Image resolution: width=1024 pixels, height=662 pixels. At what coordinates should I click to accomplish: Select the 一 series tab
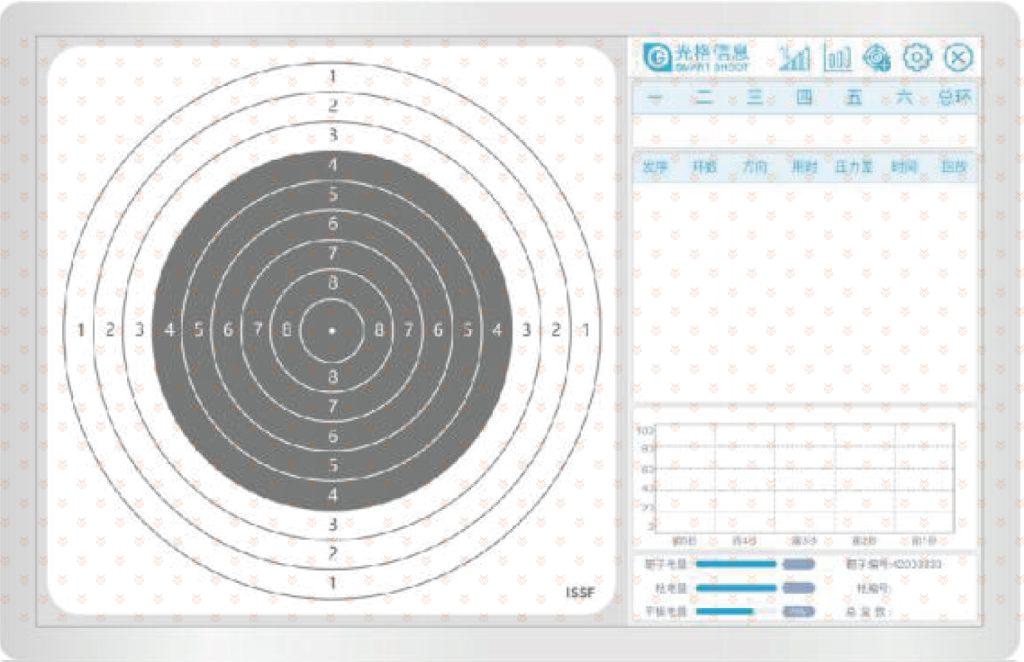656,98
